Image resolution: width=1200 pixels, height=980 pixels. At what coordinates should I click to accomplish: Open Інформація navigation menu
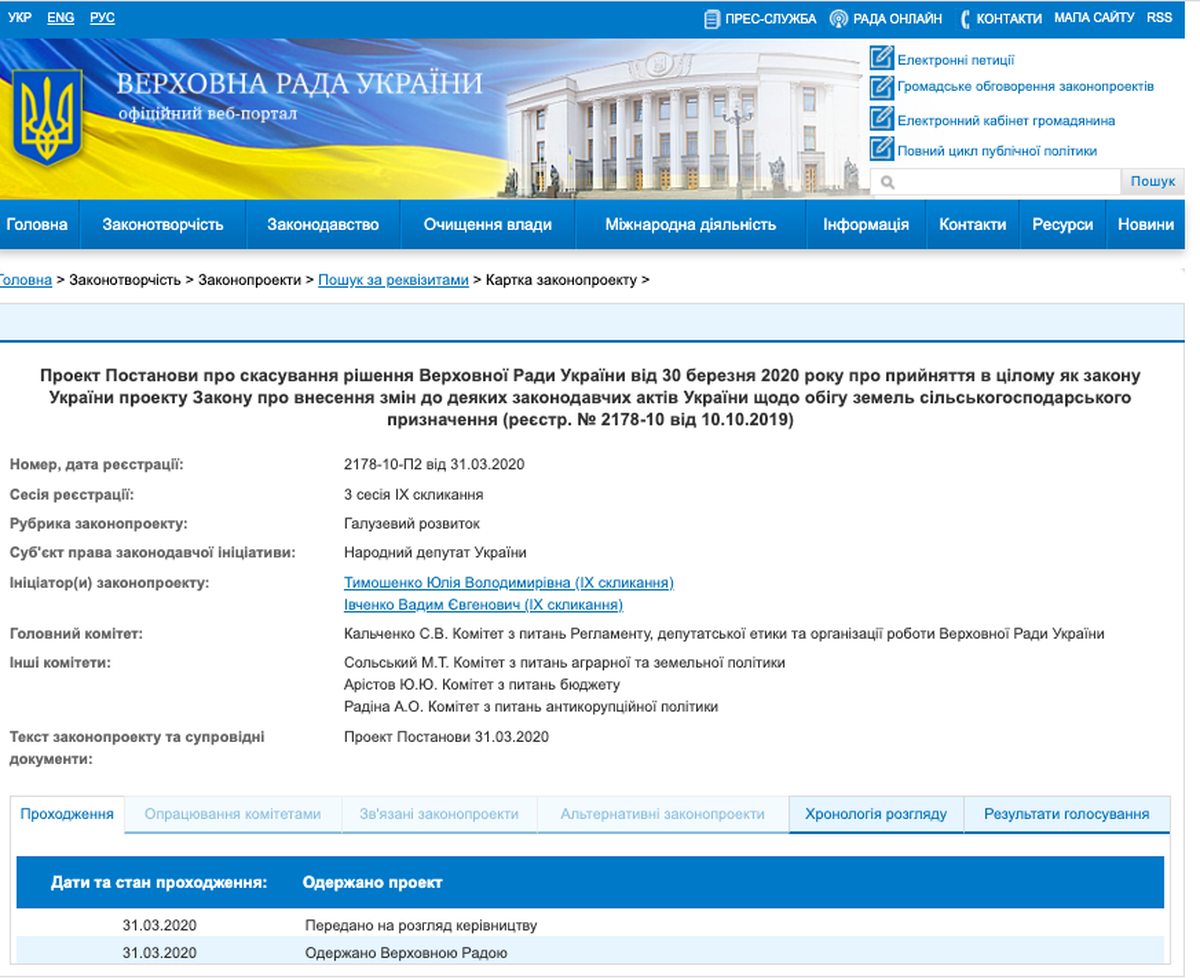coord(866,224)
